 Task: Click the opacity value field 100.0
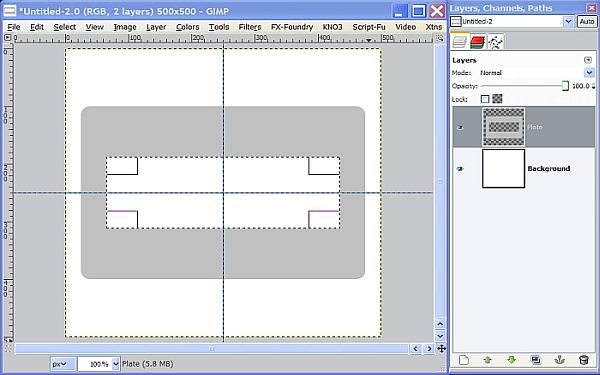tap(580, 86)
